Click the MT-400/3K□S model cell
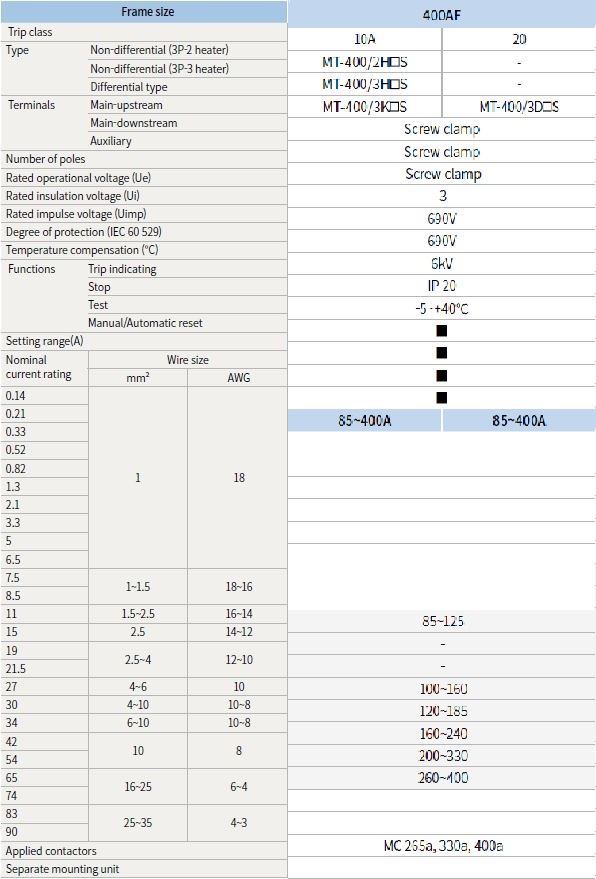 pyautogui.click(x=364, y=107)
